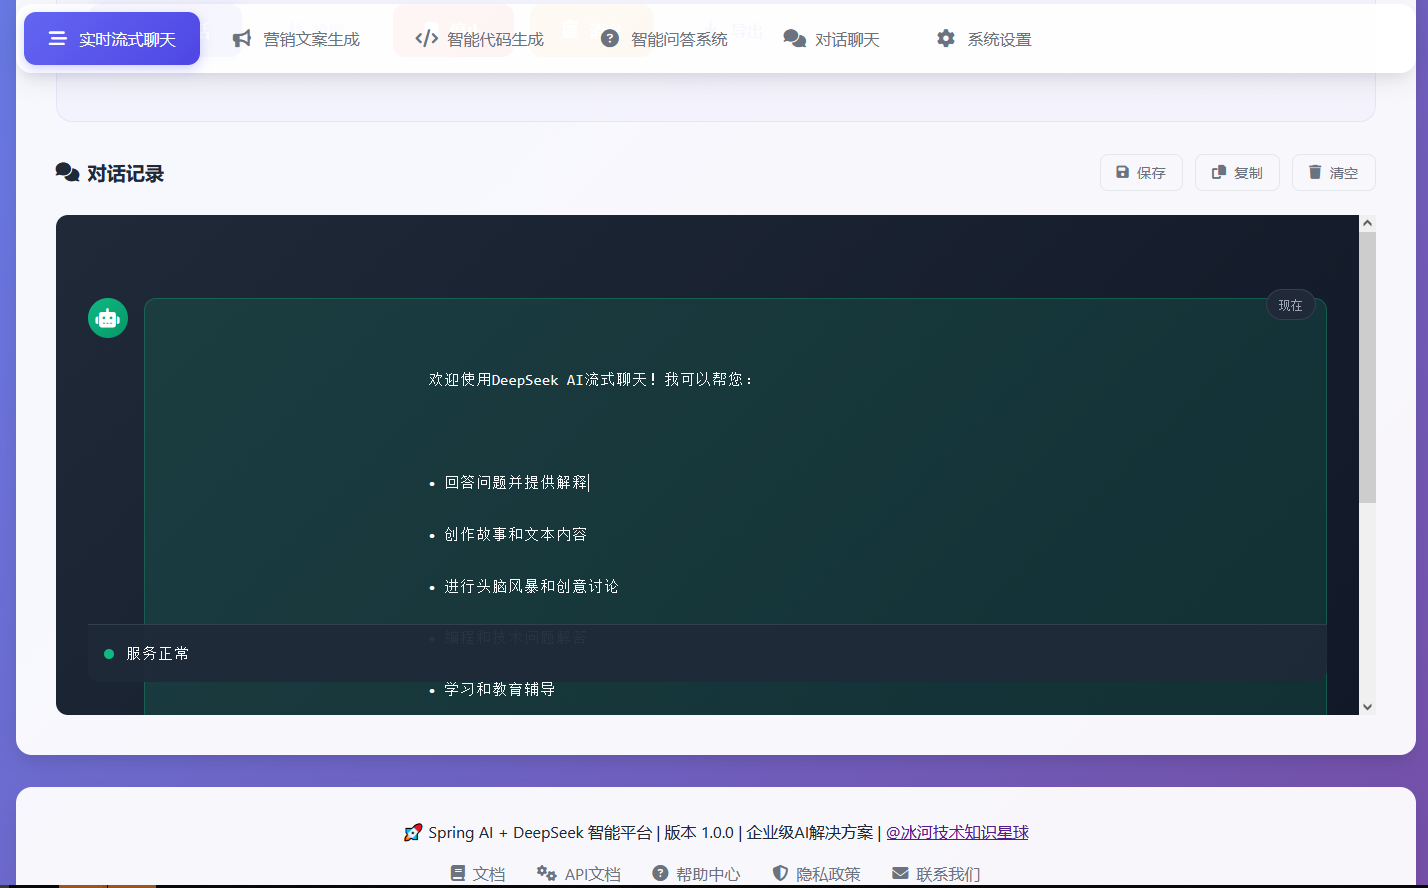Click the gear icon for 系统设置

pos(946,39)
